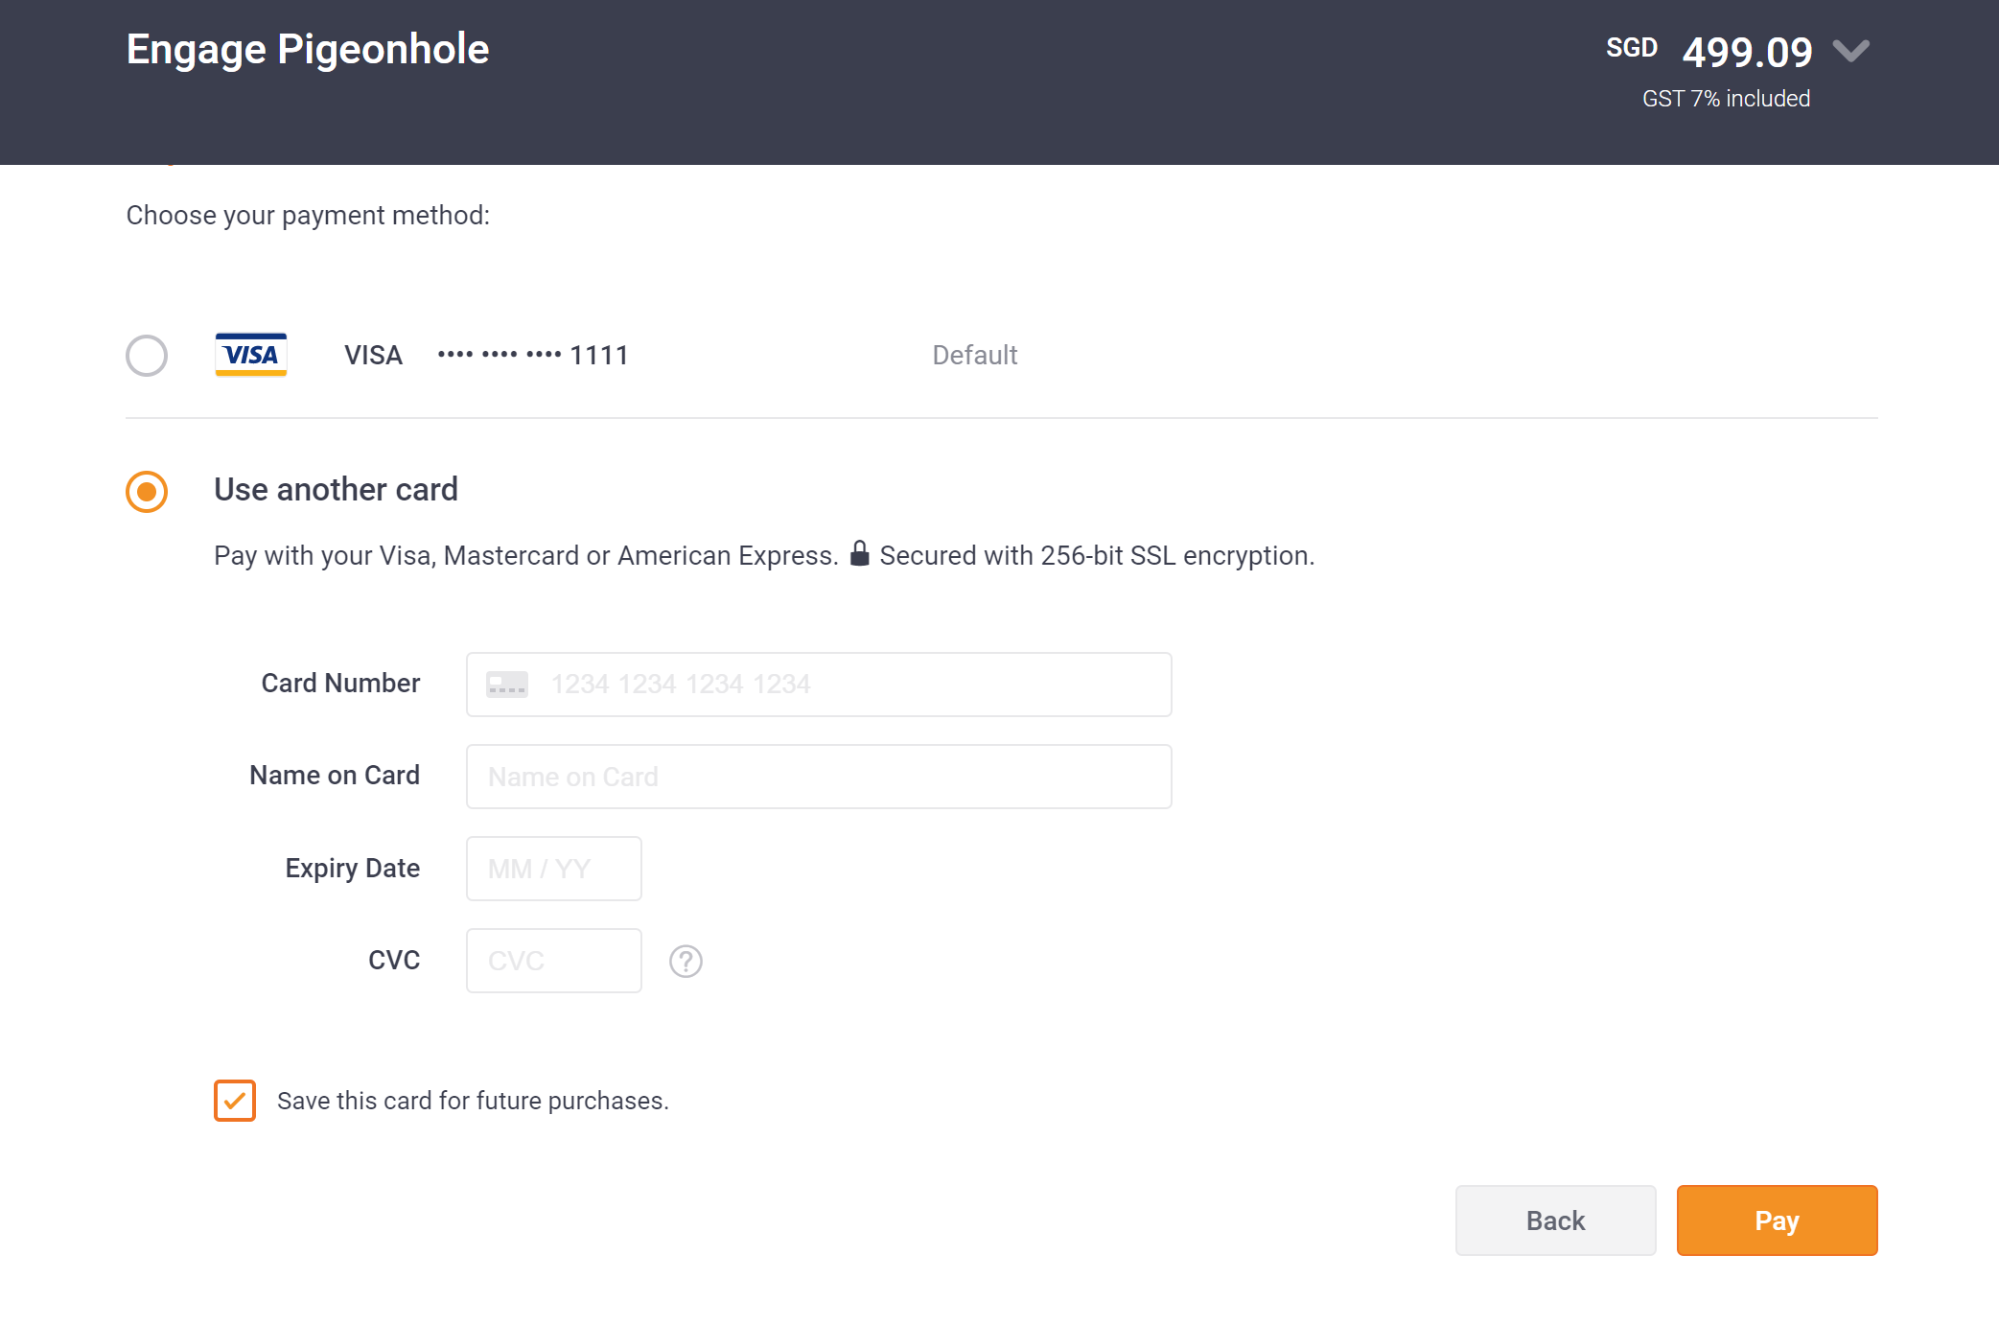Focus the Card Number input field
1999x1321 pixels.
[x=819, y=684]
